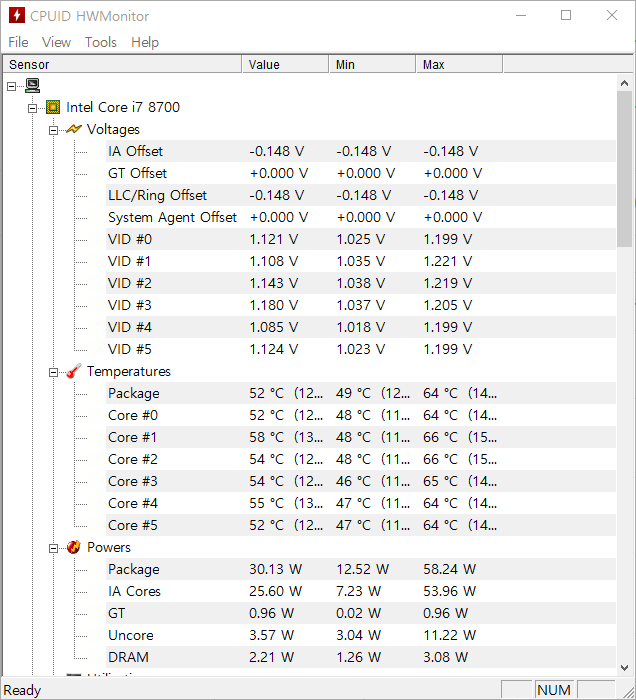Click the vertical scrollbar thumb
The height and width of the screenshot is (700, 636).
coord(624,169)
